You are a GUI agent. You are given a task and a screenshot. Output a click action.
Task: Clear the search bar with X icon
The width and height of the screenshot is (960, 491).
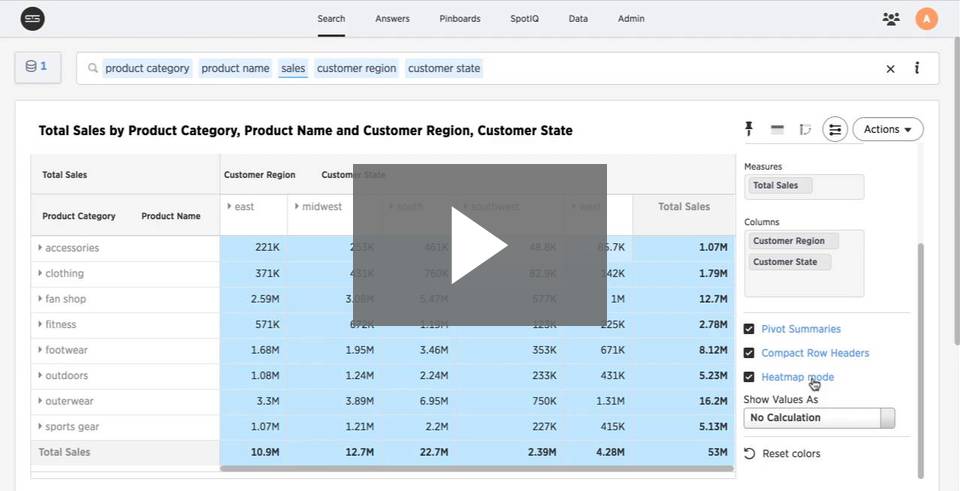890,69
